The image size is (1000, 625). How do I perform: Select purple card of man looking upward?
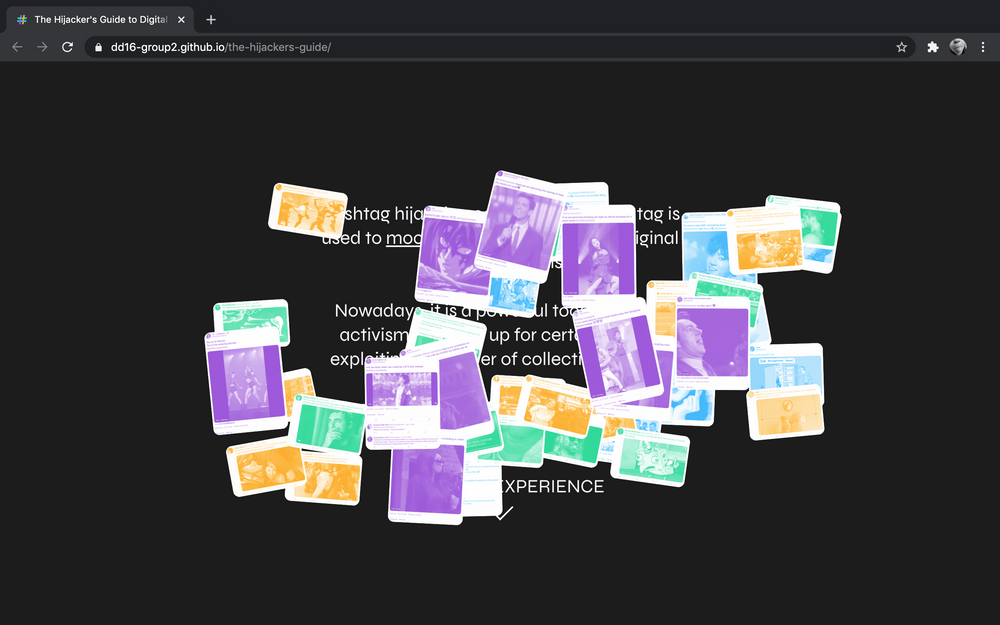[712, 343]
